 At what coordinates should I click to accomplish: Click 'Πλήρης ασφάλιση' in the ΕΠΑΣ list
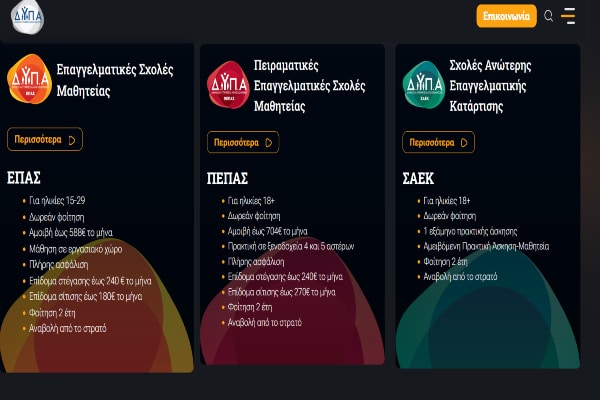click(59, 264)
